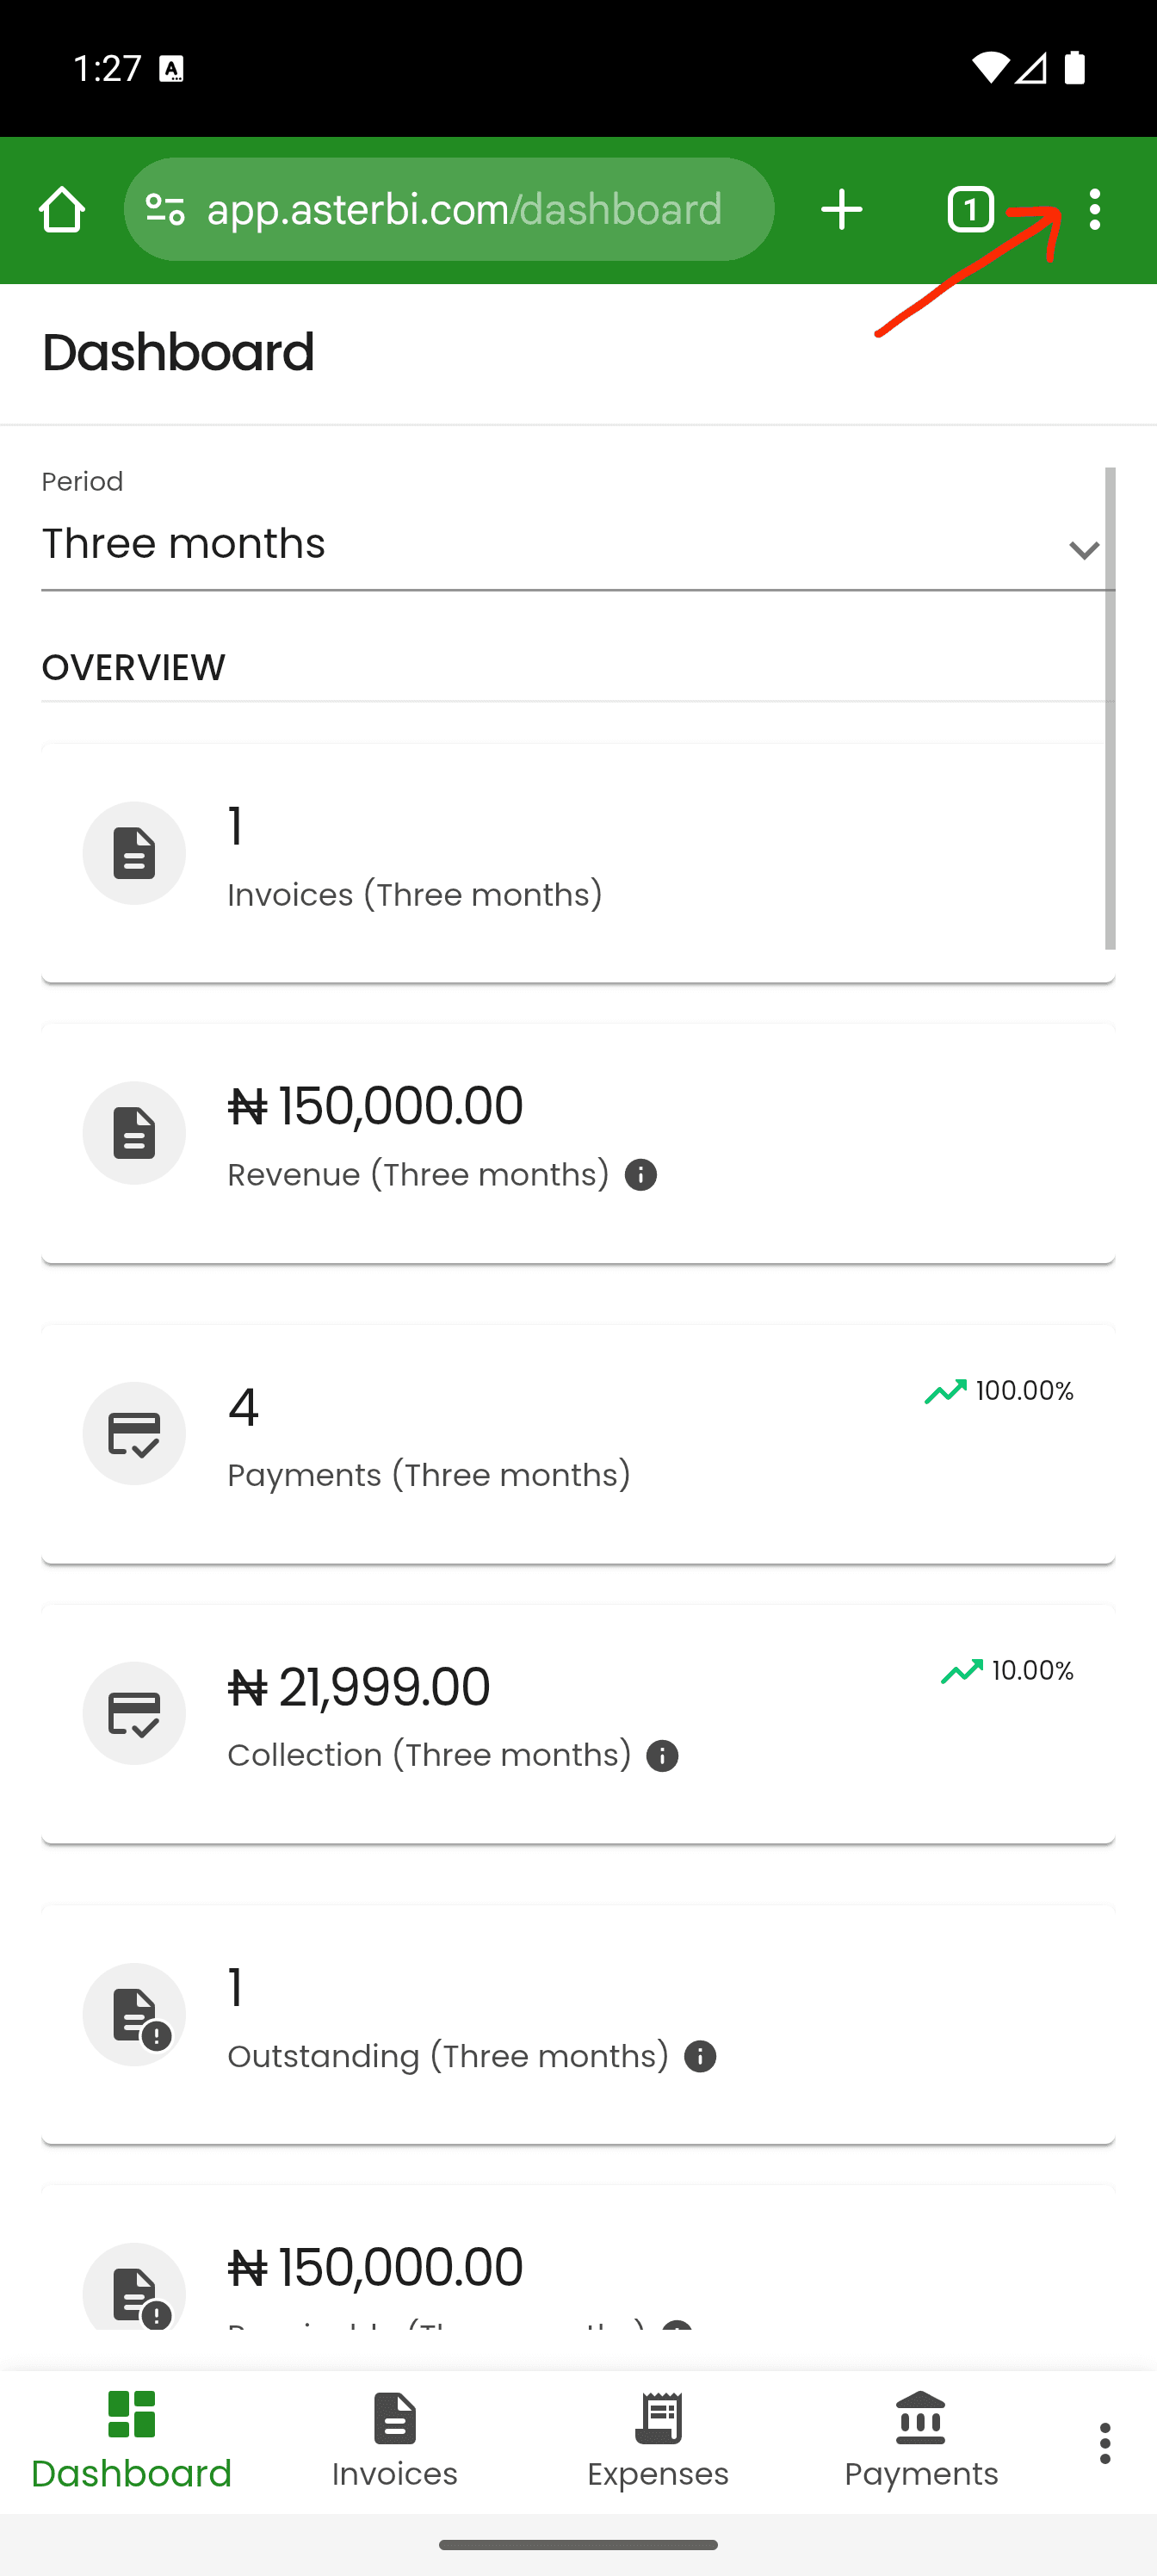Open Chrome three-dot overflow menu
Image resolution: width=1157 pixels, height=2576 pixels.
coord(1095,210)
